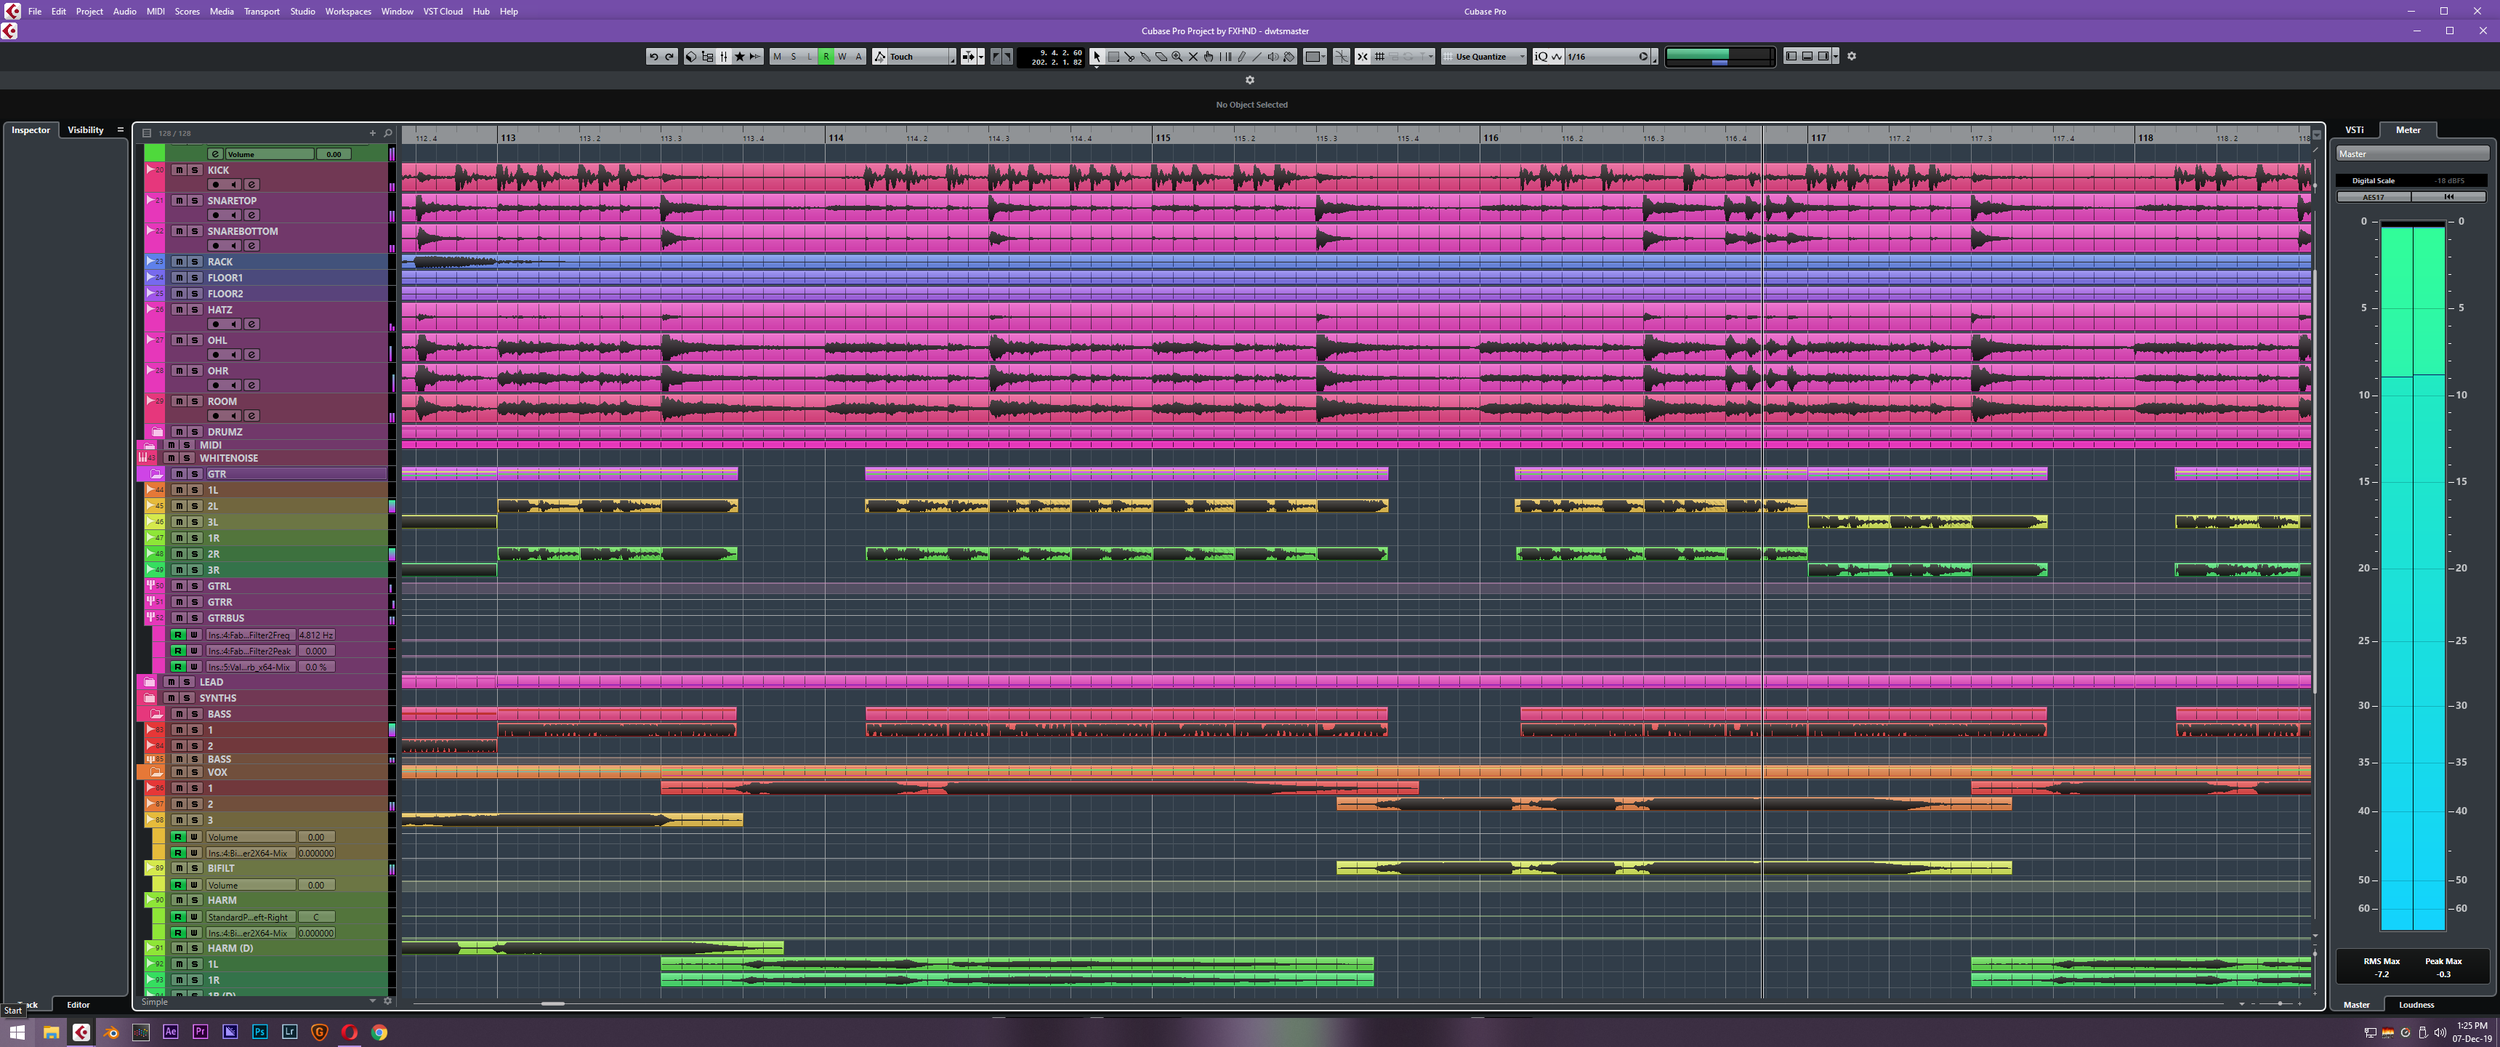Image resolution: width=2500 pixels, height=1047 pixels.
Task: Open the Transport menu
Action: 262,11
